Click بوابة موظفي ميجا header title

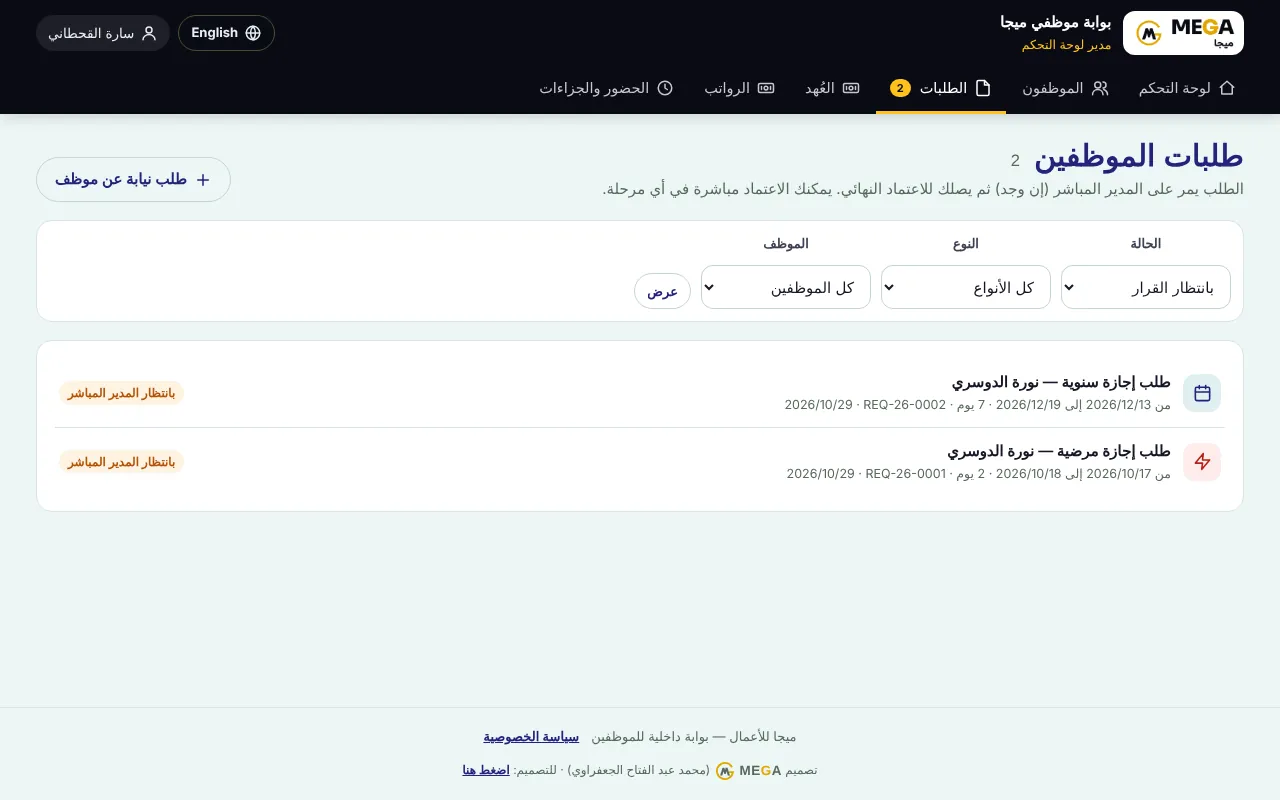click(1056, 22)
